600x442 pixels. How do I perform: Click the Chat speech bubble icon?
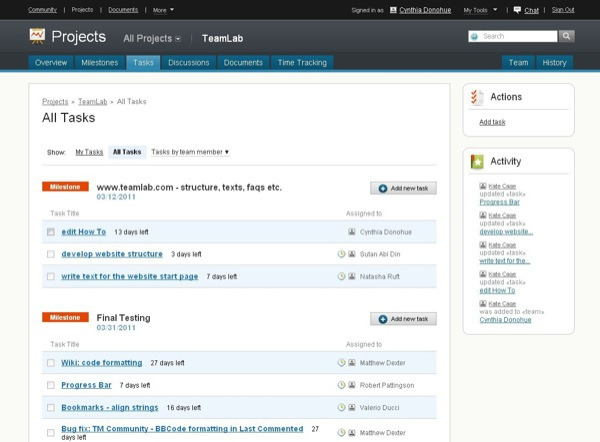click(x=517, y=10)
